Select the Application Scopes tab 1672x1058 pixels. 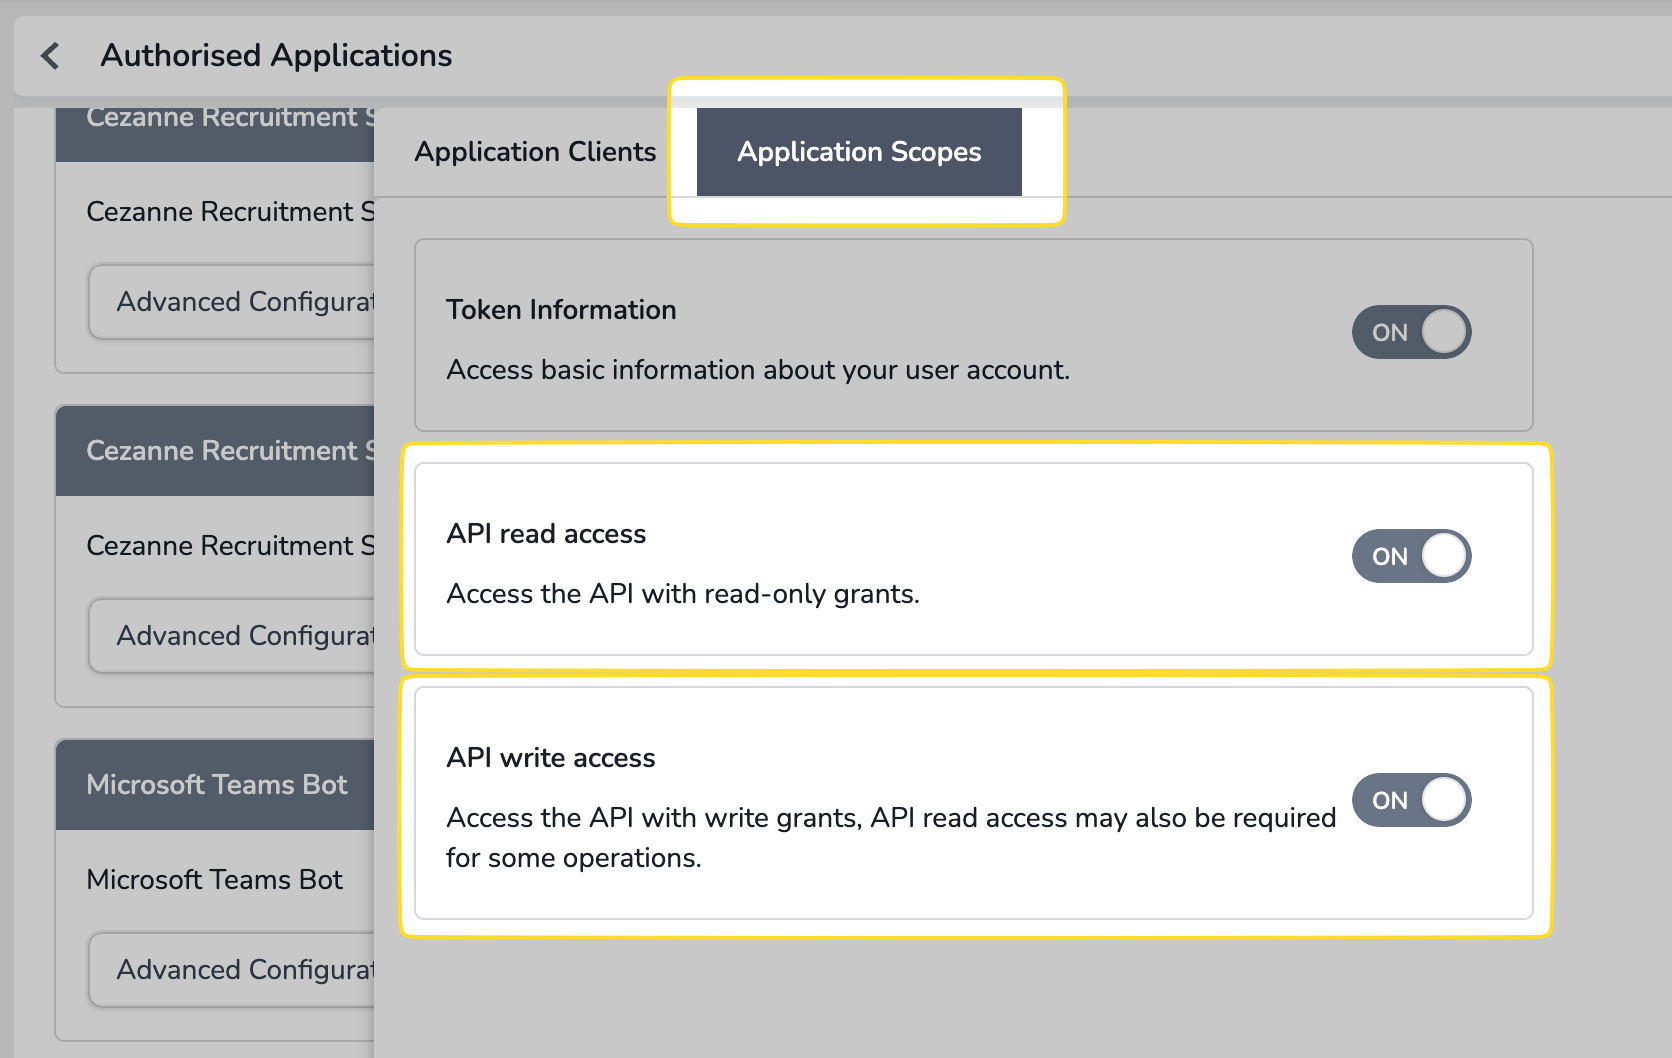pos(858,152)
